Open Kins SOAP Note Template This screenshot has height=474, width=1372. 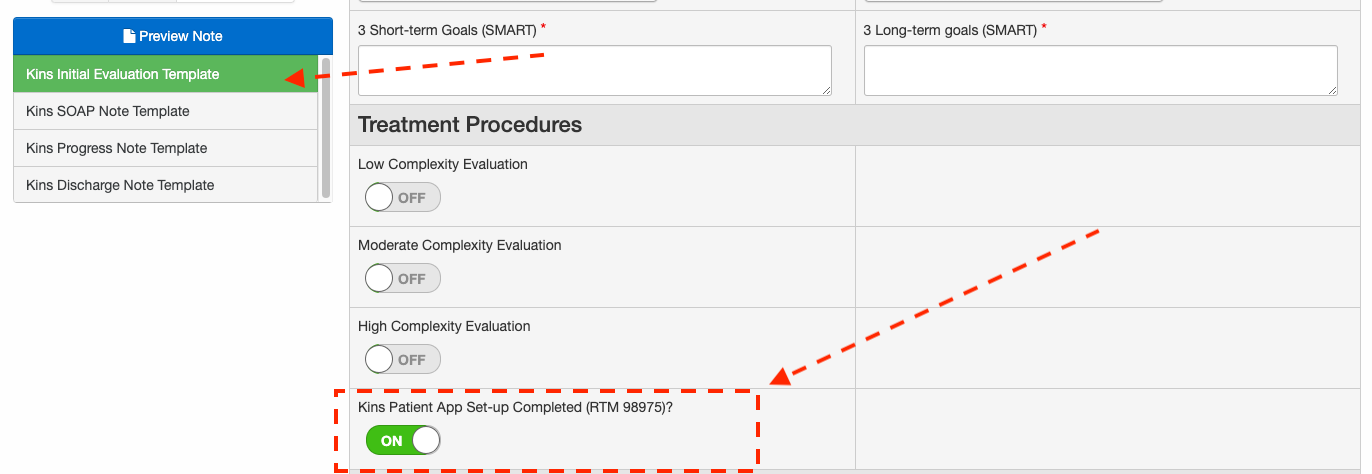pyautogui.click(x=108, y=111)
